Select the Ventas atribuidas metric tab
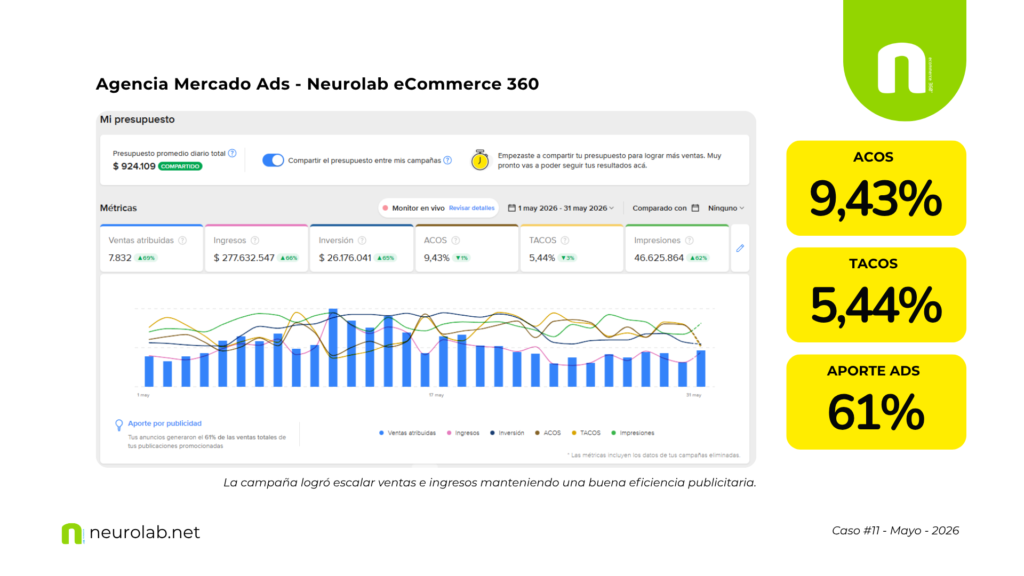This screenshot has width=1024, height=576. (152, 248)
